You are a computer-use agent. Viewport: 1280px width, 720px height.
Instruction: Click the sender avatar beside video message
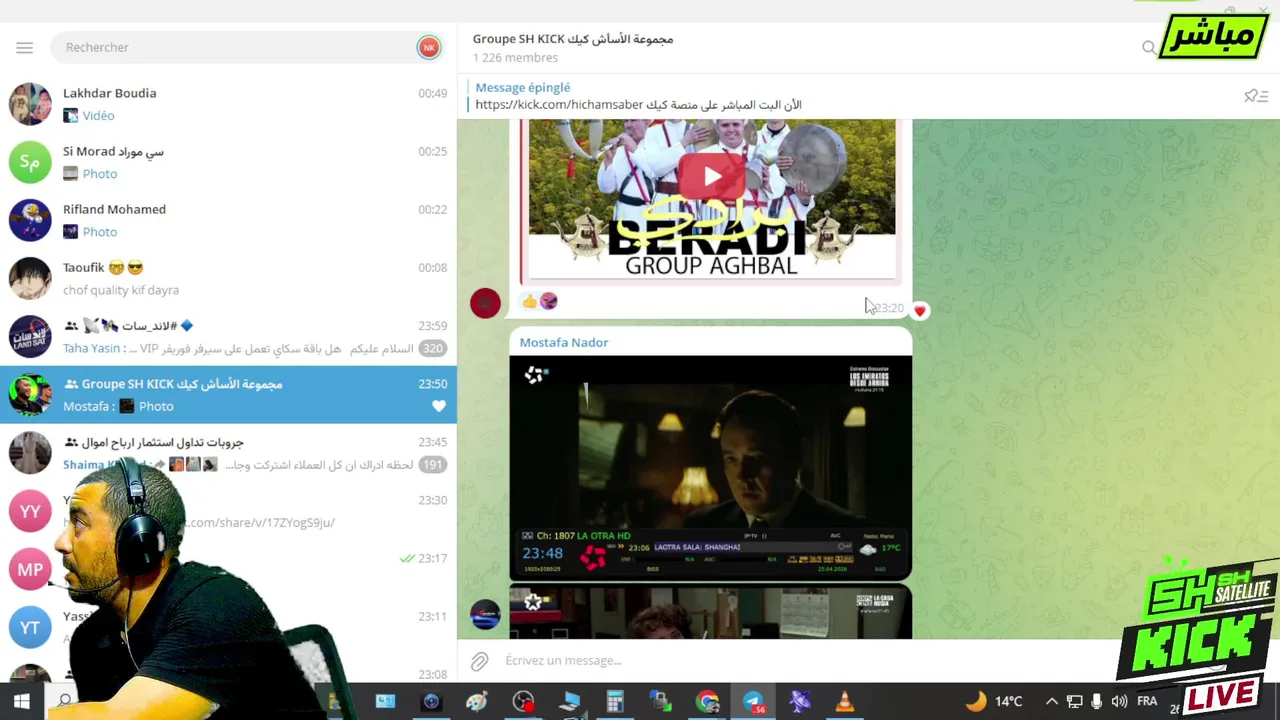485,303
